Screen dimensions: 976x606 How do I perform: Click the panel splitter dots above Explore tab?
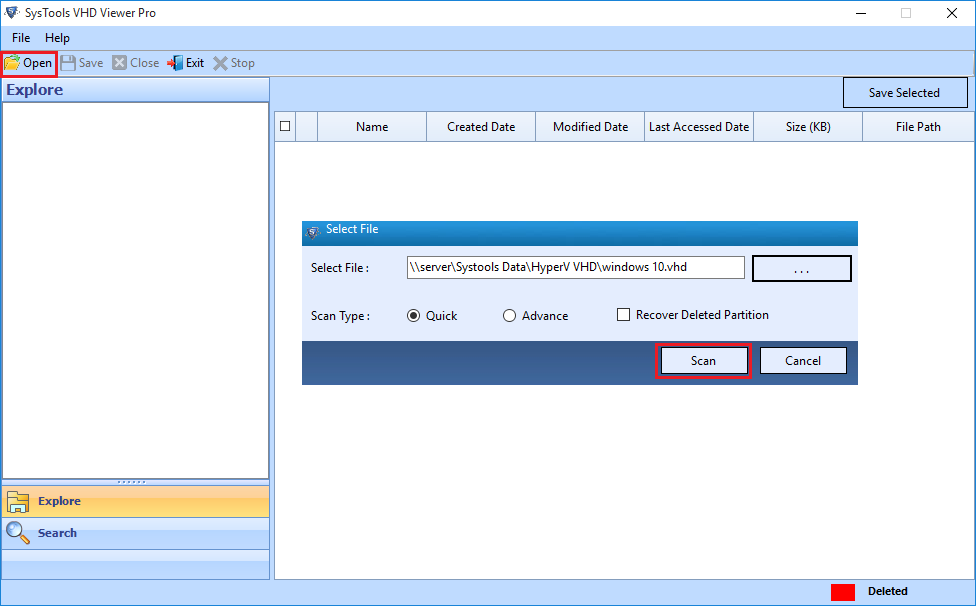(x=131, y=482)
